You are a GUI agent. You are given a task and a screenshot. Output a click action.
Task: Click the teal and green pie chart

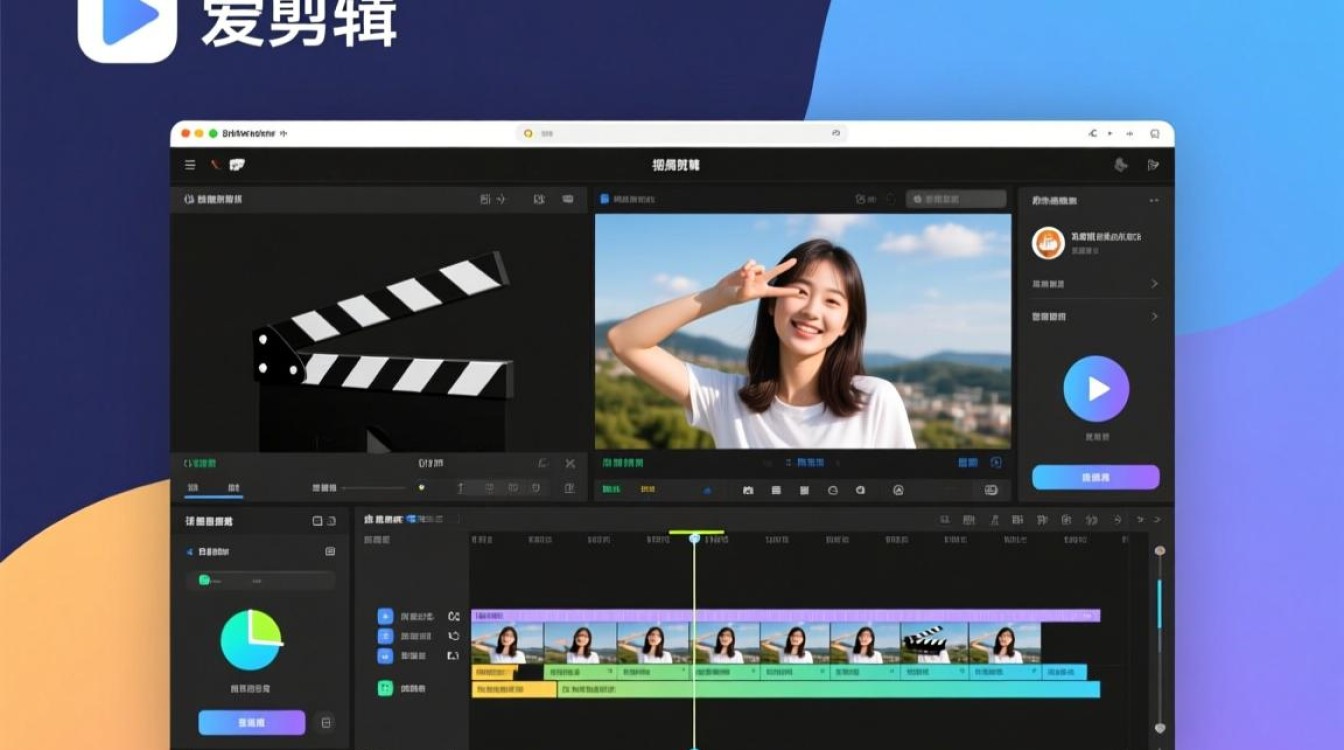coord(251,640)
